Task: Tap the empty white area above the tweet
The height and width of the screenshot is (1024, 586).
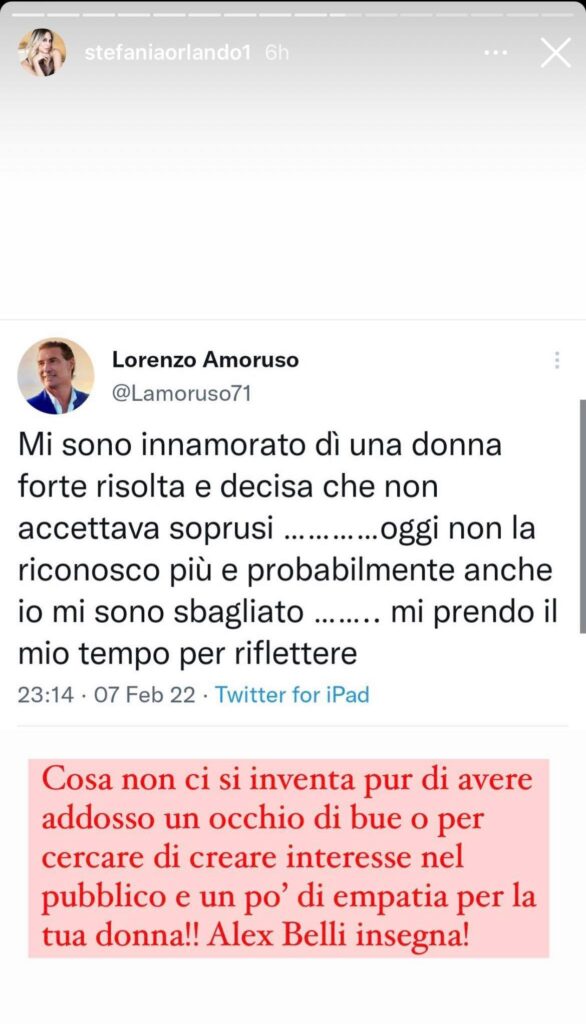Action: (x=293, y=196)
